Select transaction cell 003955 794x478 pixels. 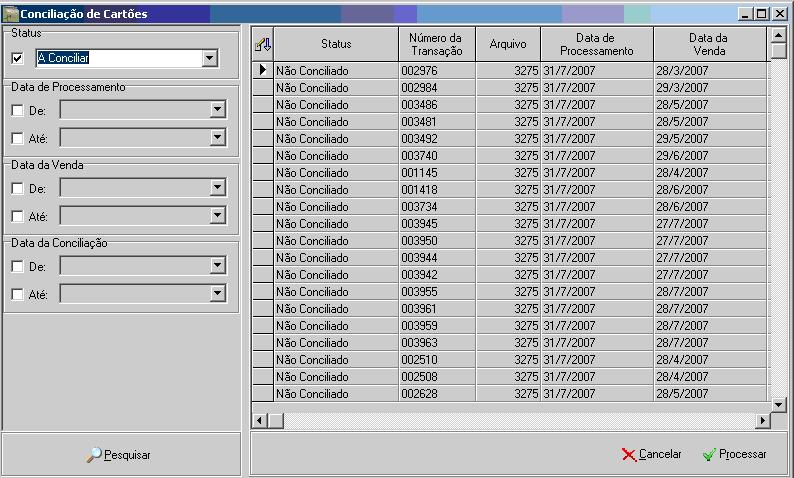click(x=437, y=292)
